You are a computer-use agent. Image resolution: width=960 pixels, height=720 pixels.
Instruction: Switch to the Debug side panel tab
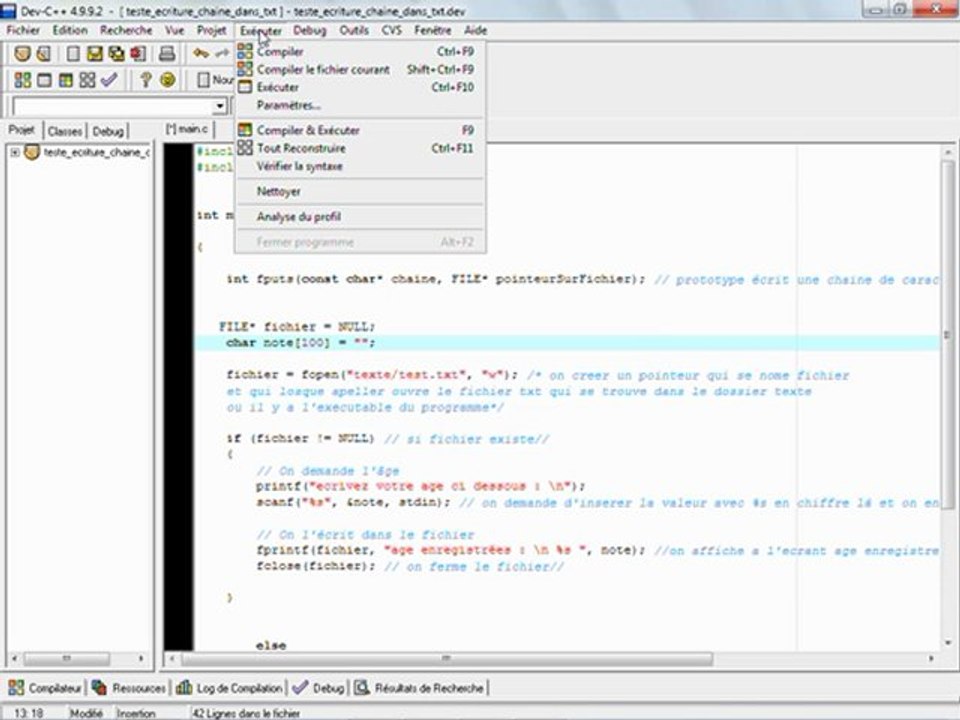(108, 131)
